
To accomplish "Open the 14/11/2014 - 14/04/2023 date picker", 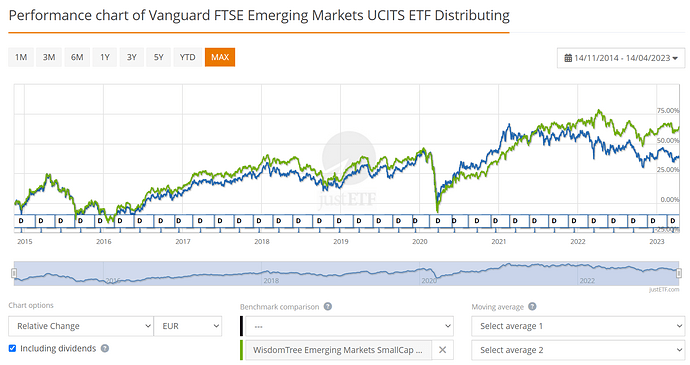I will coord(621,58).
